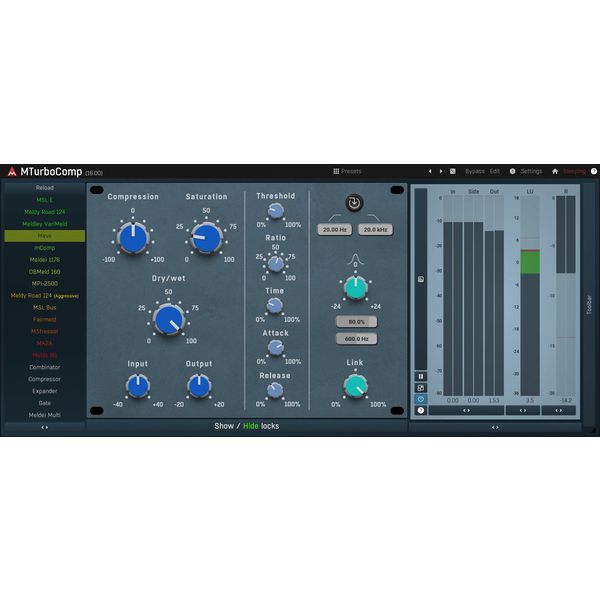Open the vertical Toolbar strip
Viewport: 600px width, 600px height.
tap(589, 305)
